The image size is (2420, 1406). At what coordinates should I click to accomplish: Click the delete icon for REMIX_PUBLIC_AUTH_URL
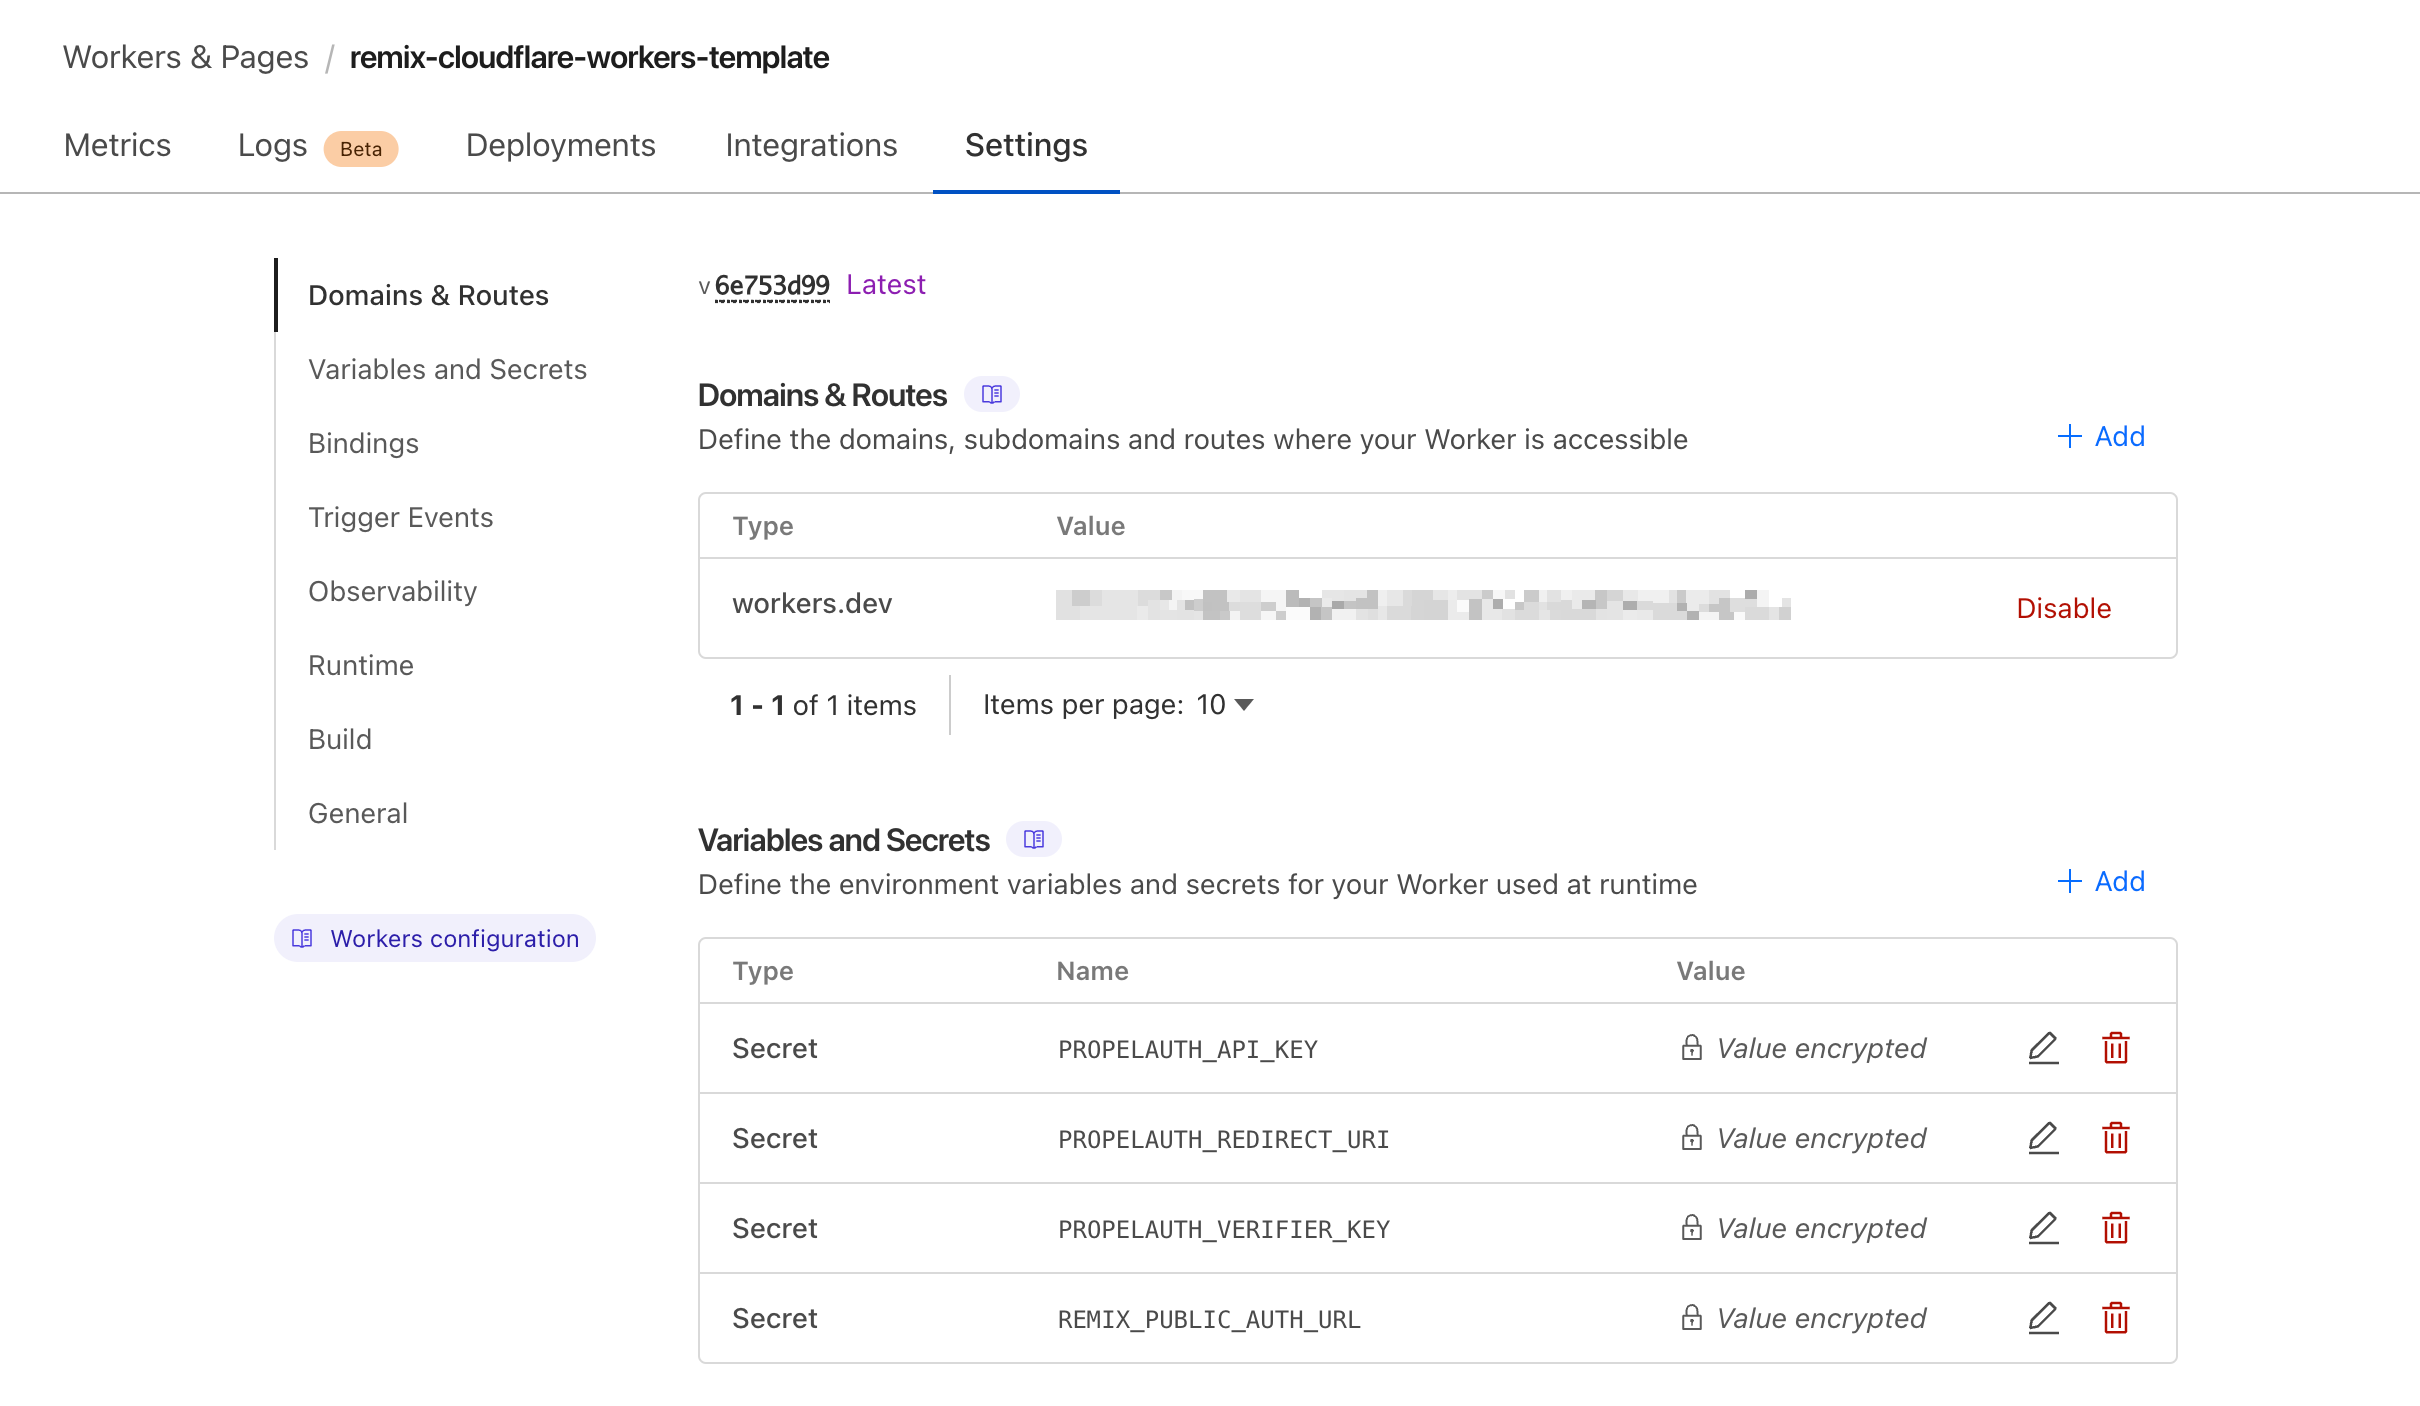point(2115,1319)
